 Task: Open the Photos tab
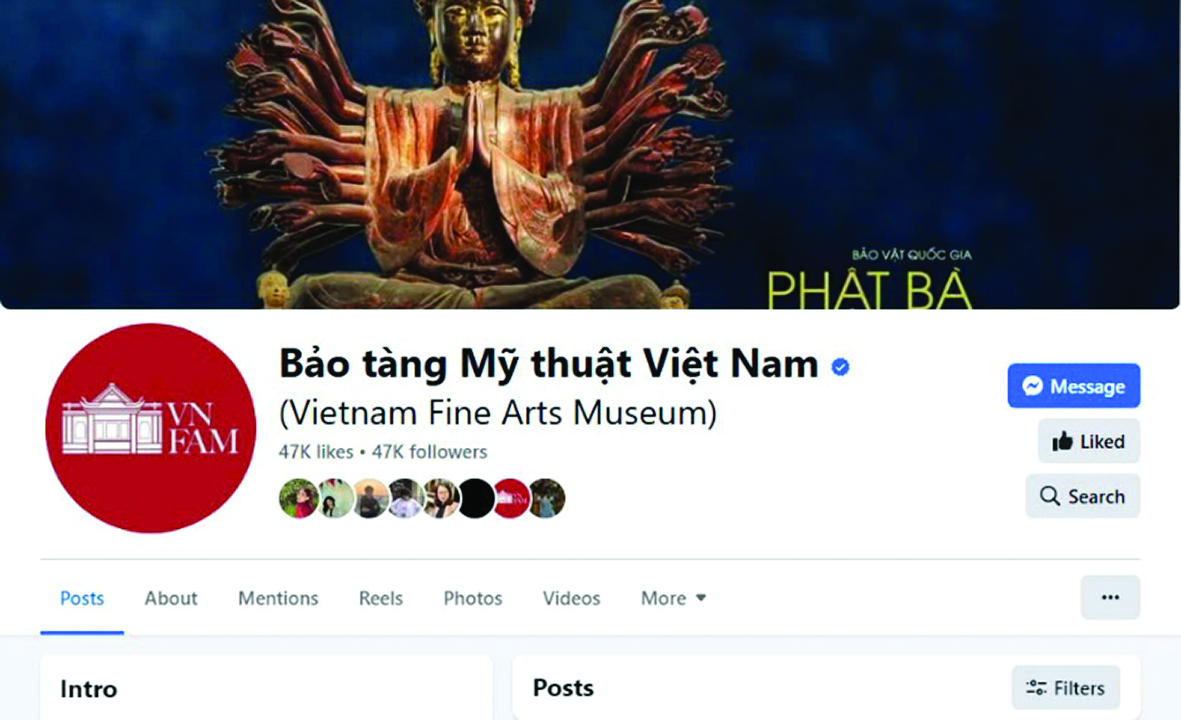tap(473, 598)
